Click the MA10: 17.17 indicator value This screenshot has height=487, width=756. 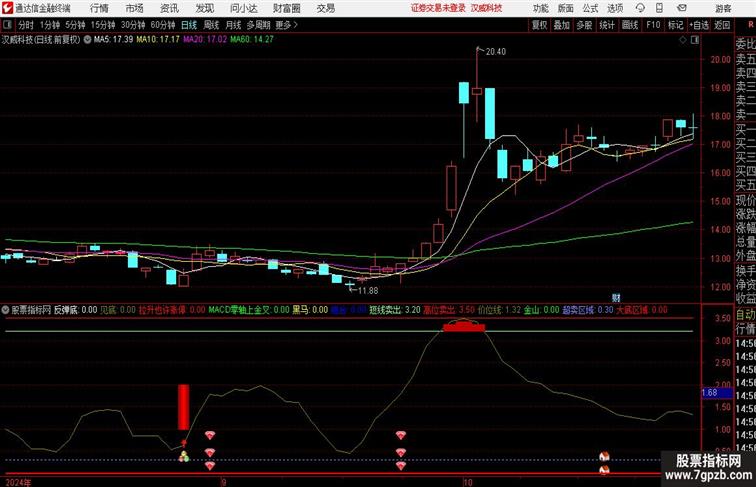[x=158, y=40]
